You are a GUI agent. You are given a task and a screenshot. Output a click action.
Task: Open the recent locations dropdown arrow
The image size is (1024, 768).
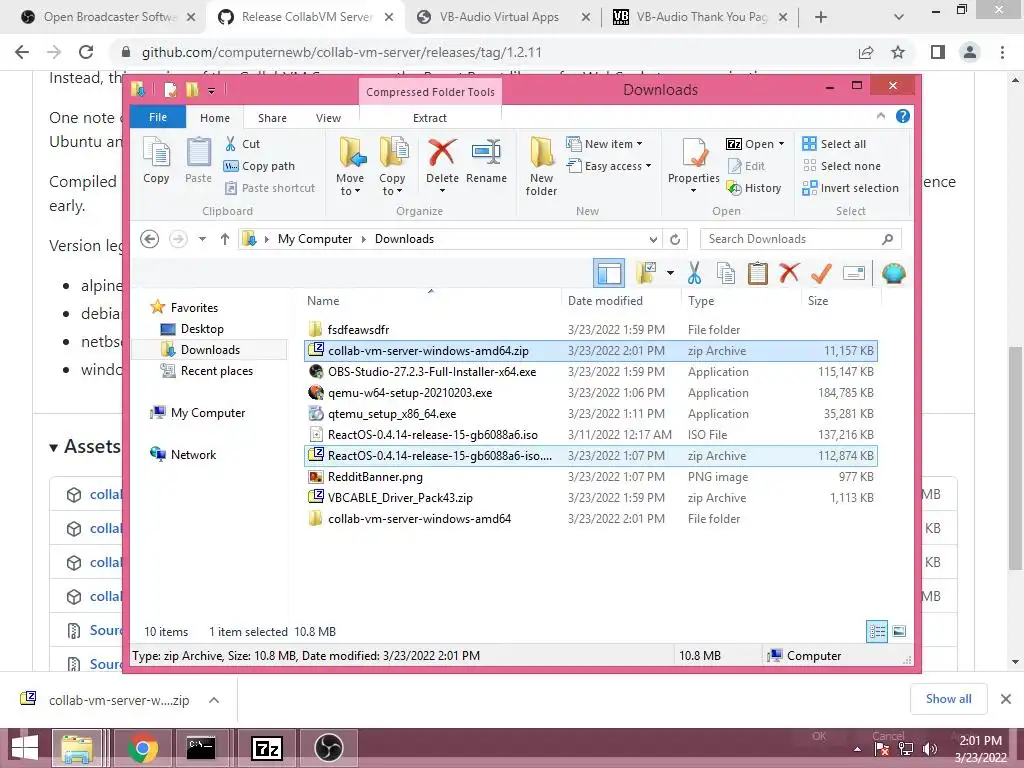tap(202, 239)
